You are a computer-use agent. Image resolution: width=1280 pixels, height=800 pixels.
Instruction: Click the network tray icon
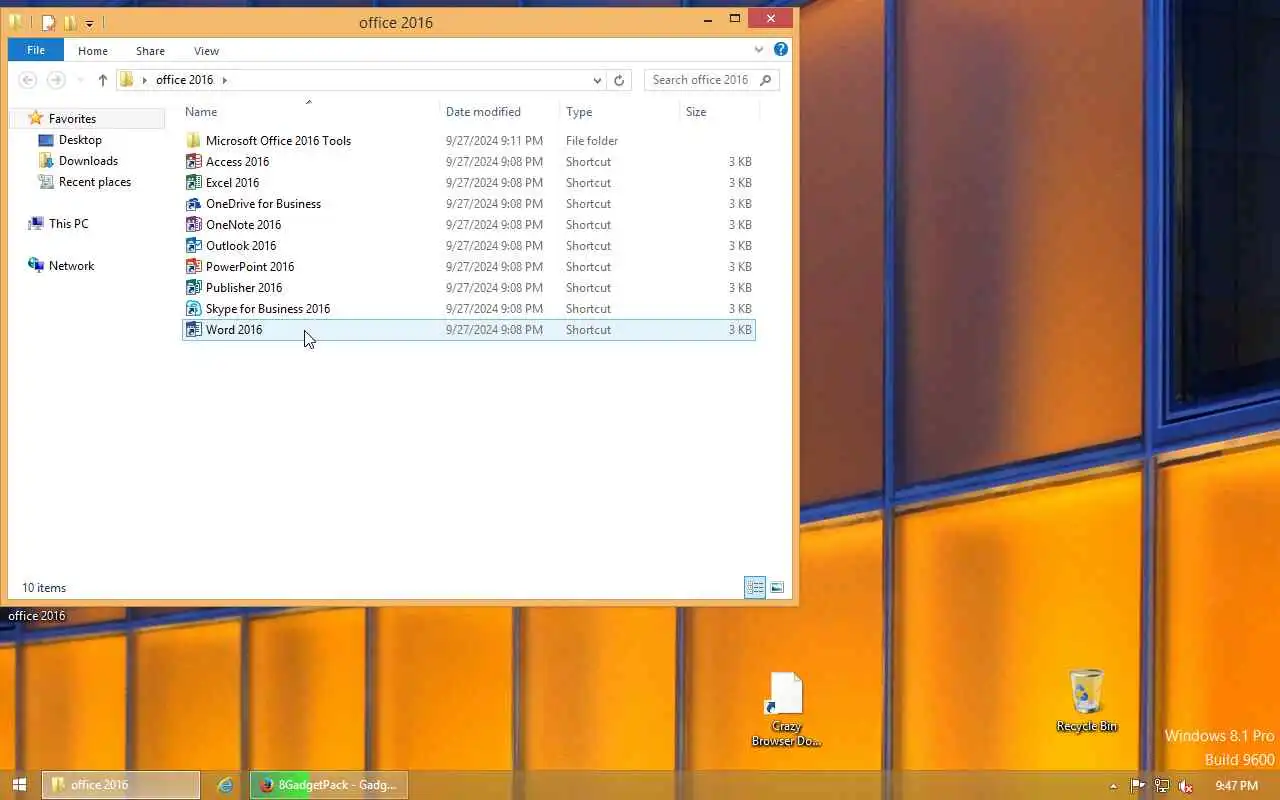(x=1161, y=786)
